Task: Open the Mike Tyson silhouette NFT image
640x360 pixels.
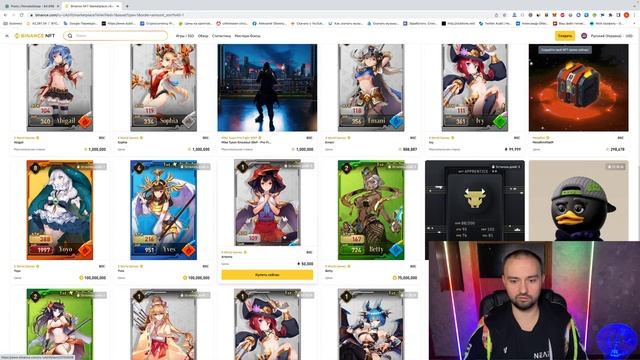Action: pyautogui.click(x=267, y=88)
